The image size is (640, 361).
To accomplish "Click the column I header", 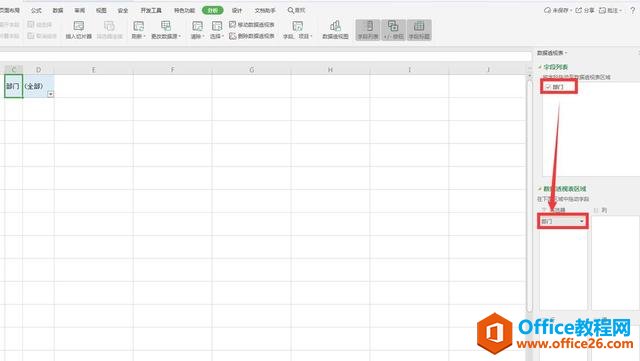I will click(409, 70).
